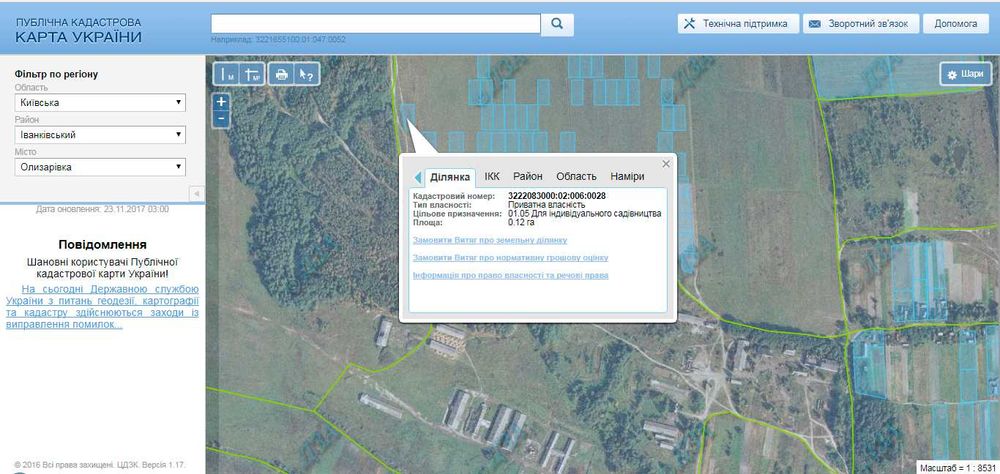Click the Дата оновлення 23.11.2017 text
Viewport: 1000px width, 474px height.
click(103, 209)
